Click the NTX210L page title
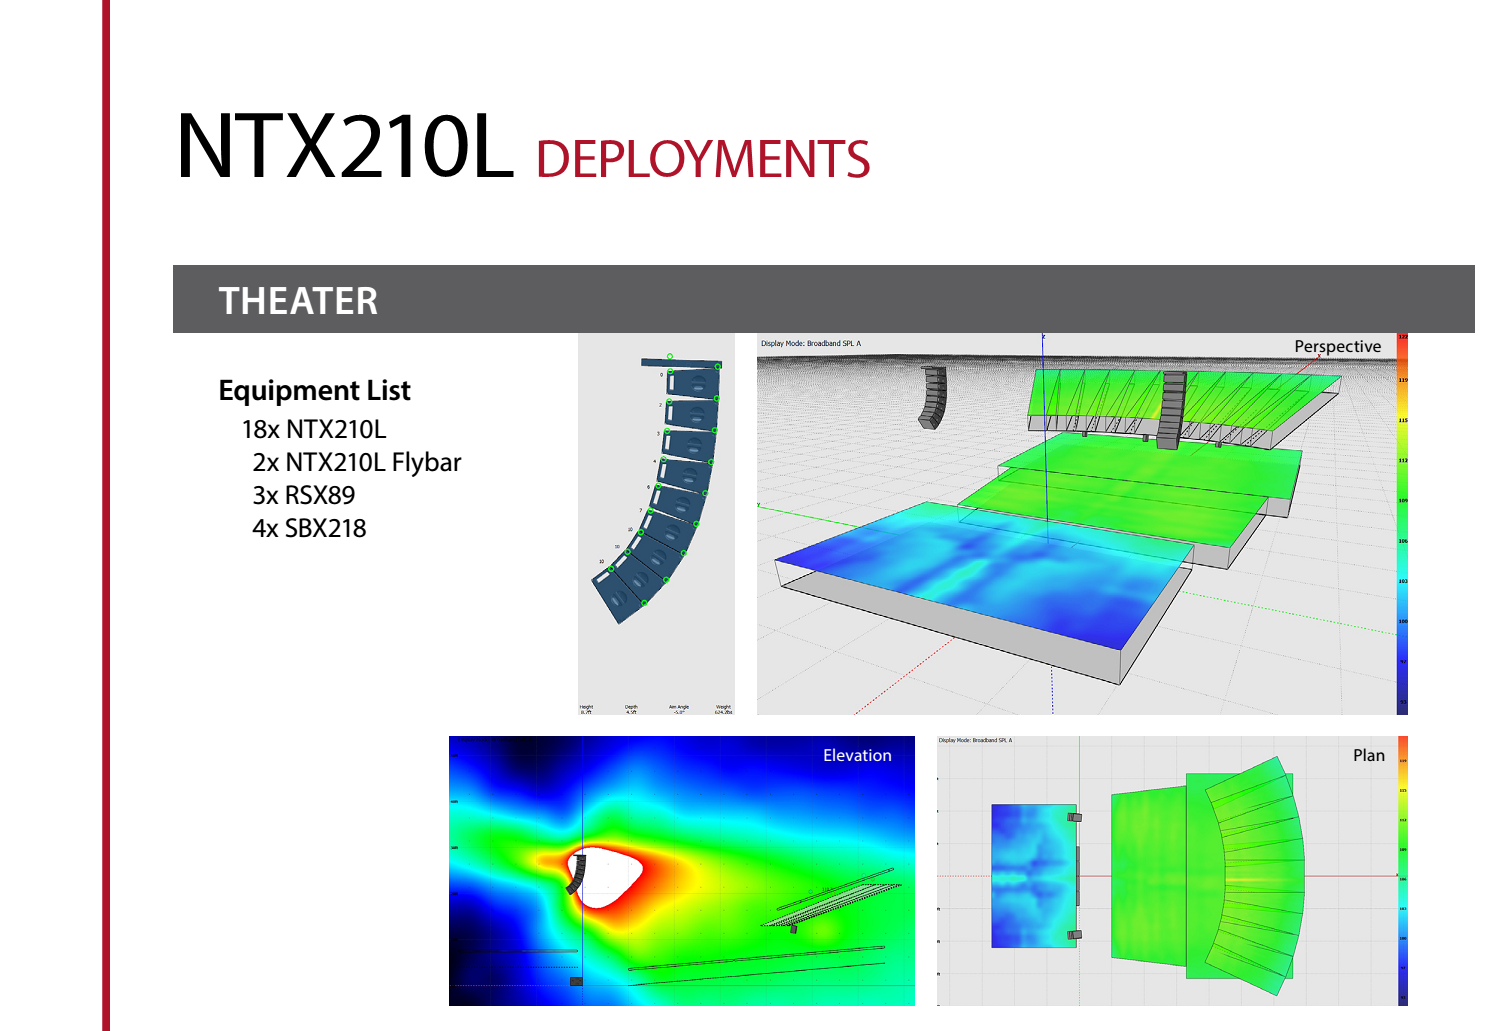The image size is (1509, 1031). tap(344, 147)
